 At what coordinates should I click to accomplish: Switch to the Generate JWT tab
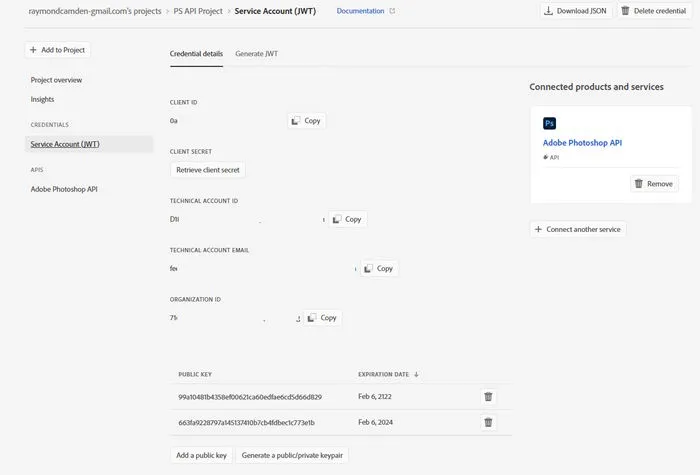point(257,53)
